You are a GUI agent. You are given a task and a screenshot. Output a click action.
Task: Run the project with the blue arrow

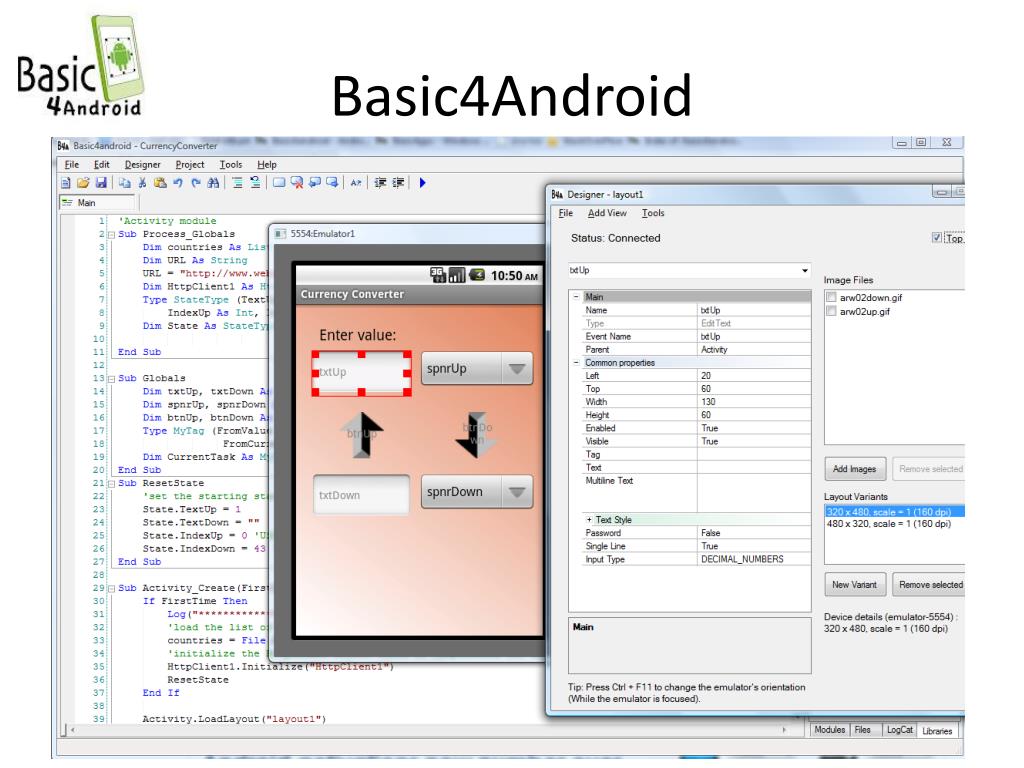coord(423,183)
